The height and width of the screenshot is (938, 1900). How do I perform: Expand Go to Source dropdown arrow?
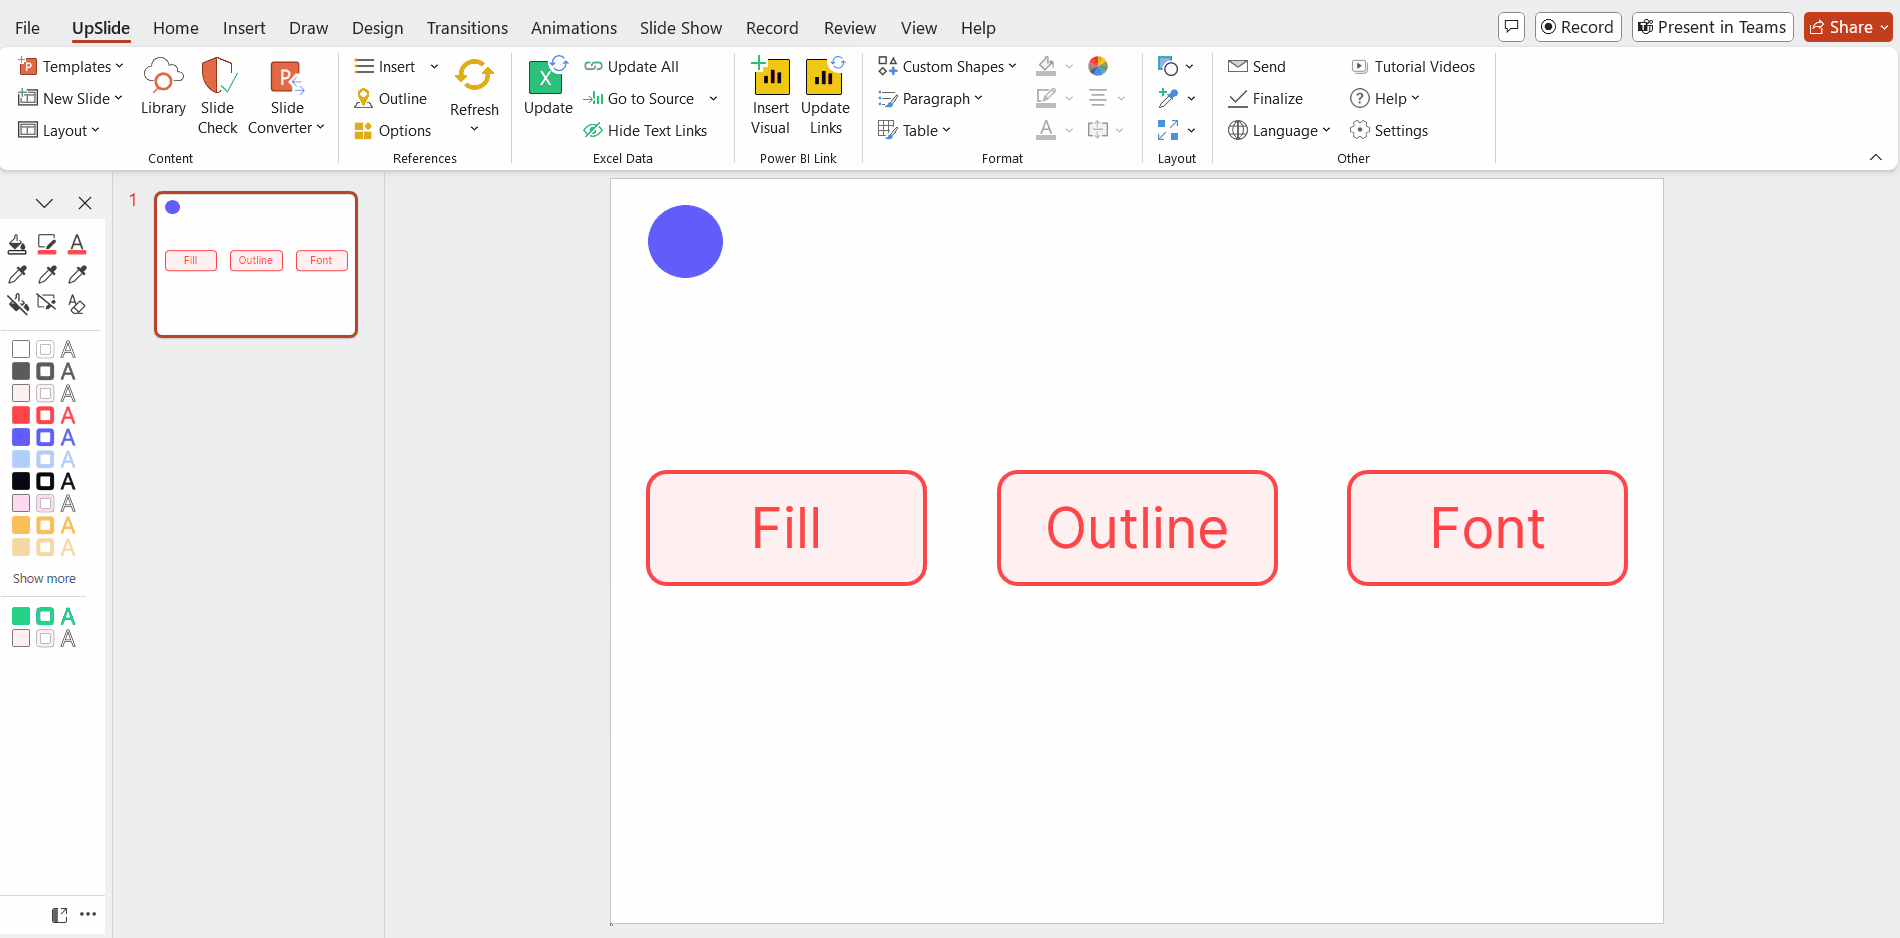tap(713, 98)
